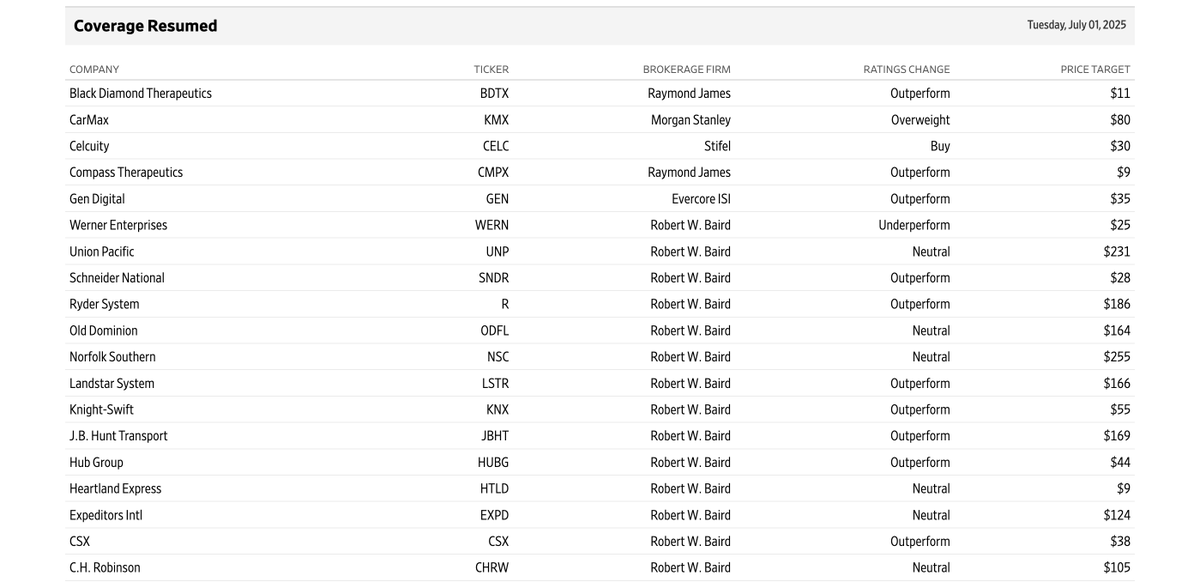Viewport: 1200px width, 588px height.
Task: Select Werner Enterprises company name
Action: coord(118,225)
